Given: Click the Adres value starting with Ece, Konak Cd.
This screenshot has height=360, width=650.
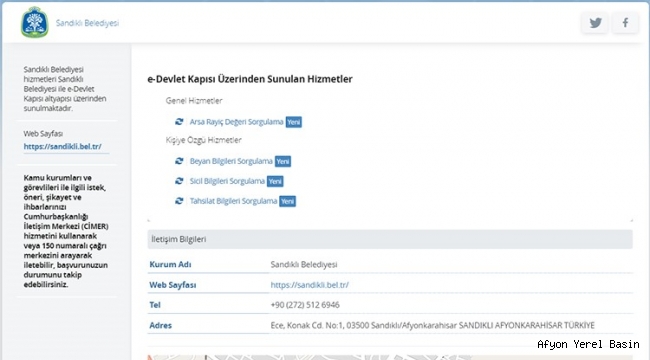Looking at the screenshot, I should click(432, 325).
